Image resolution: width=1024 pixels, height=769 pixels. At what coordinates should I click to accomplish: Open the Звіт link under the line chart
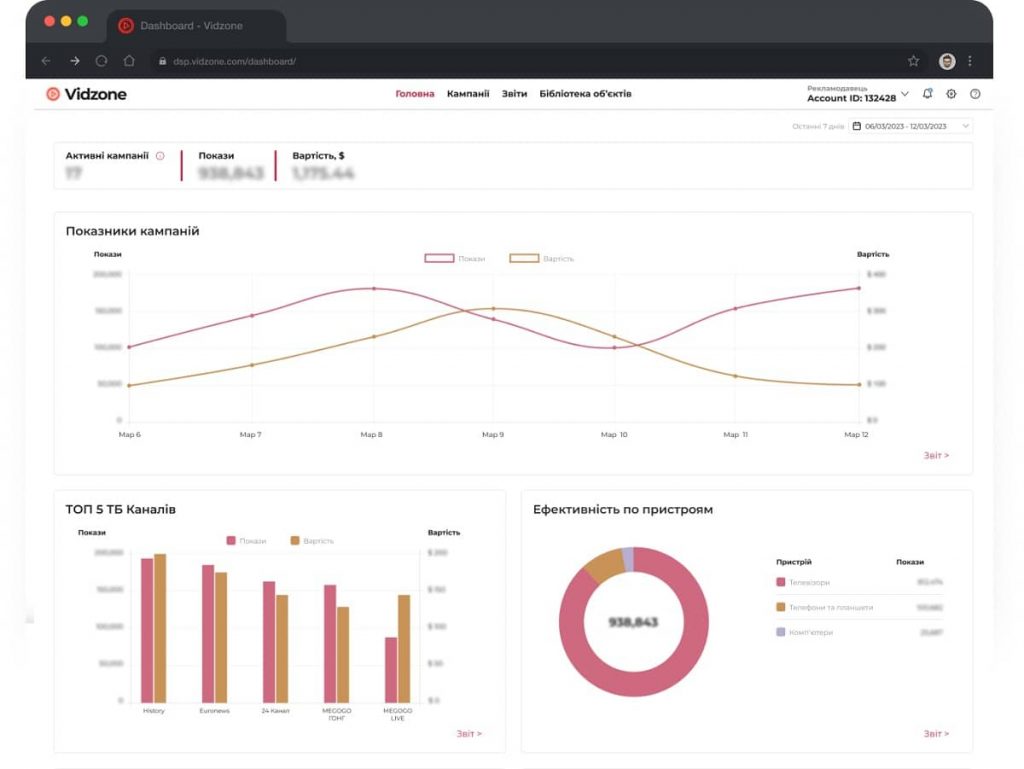[936, 455]
